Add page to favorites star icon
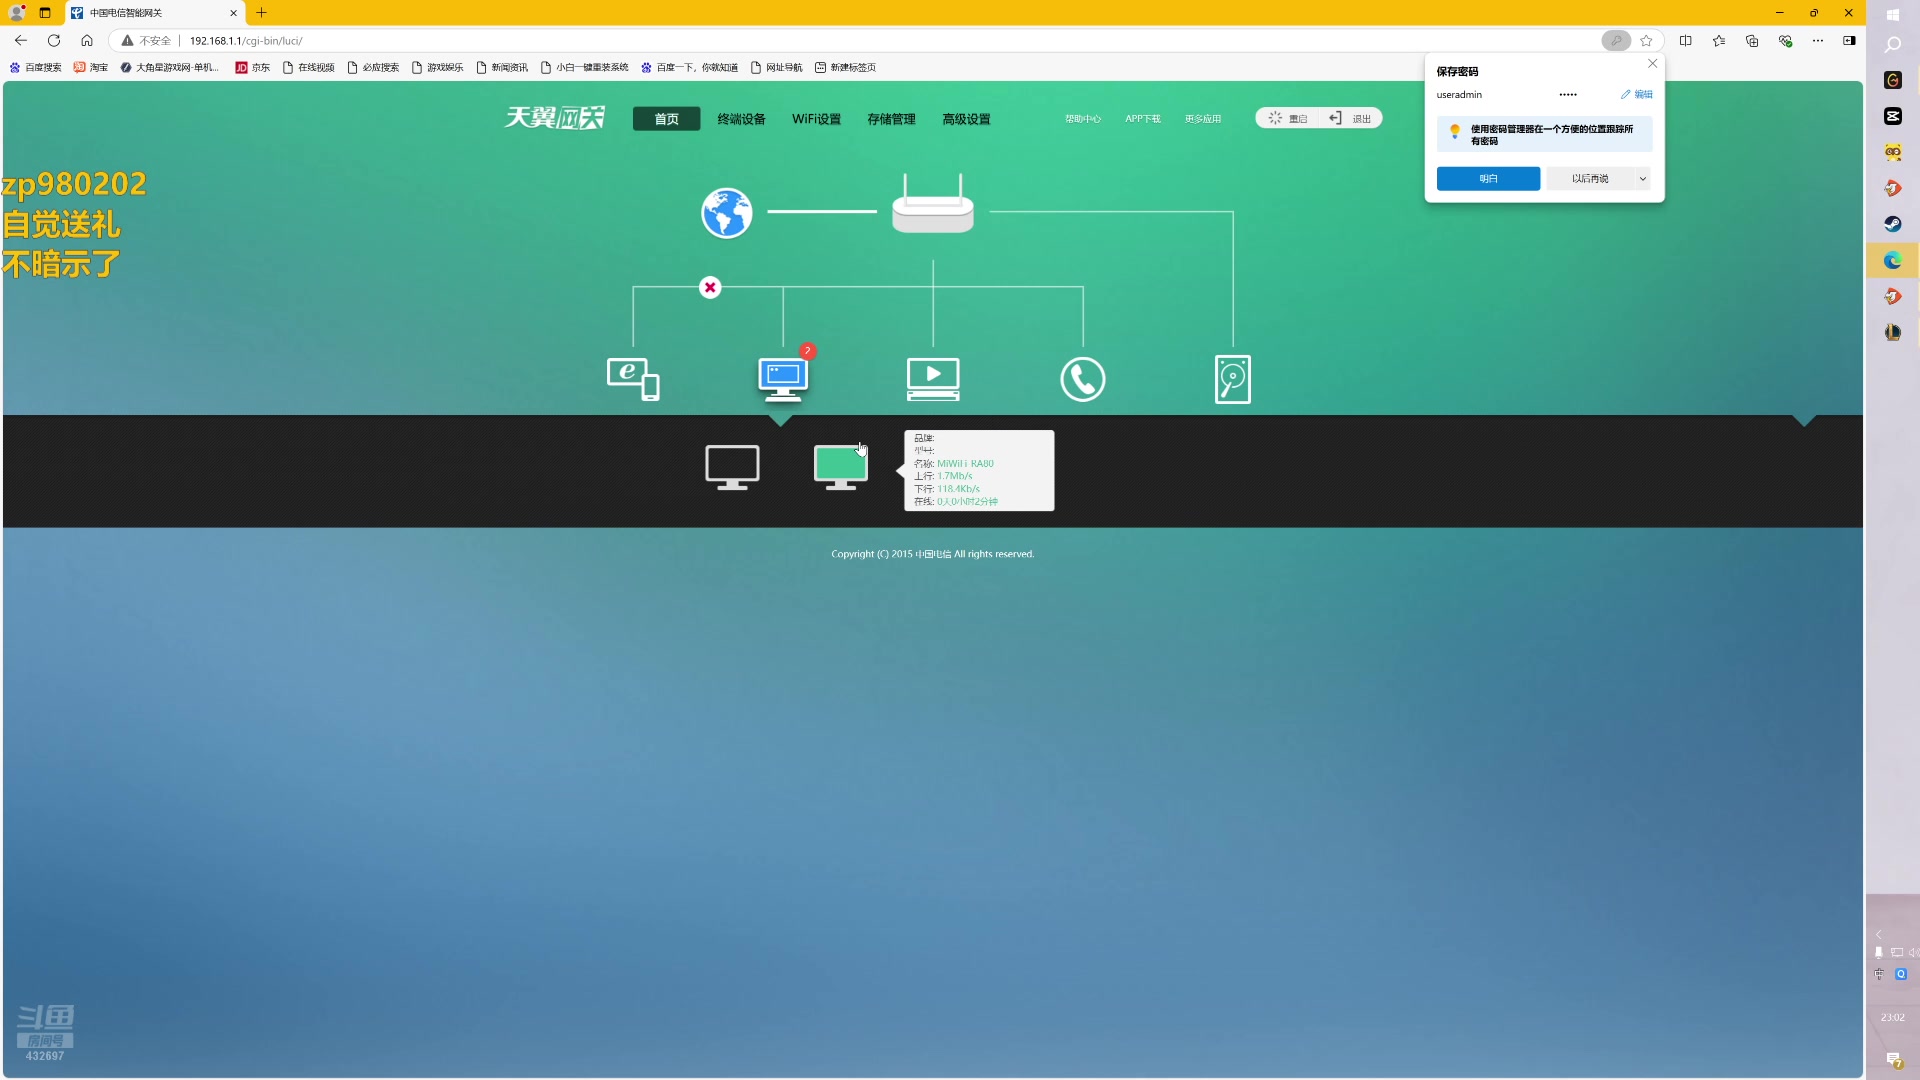 [x=1647, y=41]
